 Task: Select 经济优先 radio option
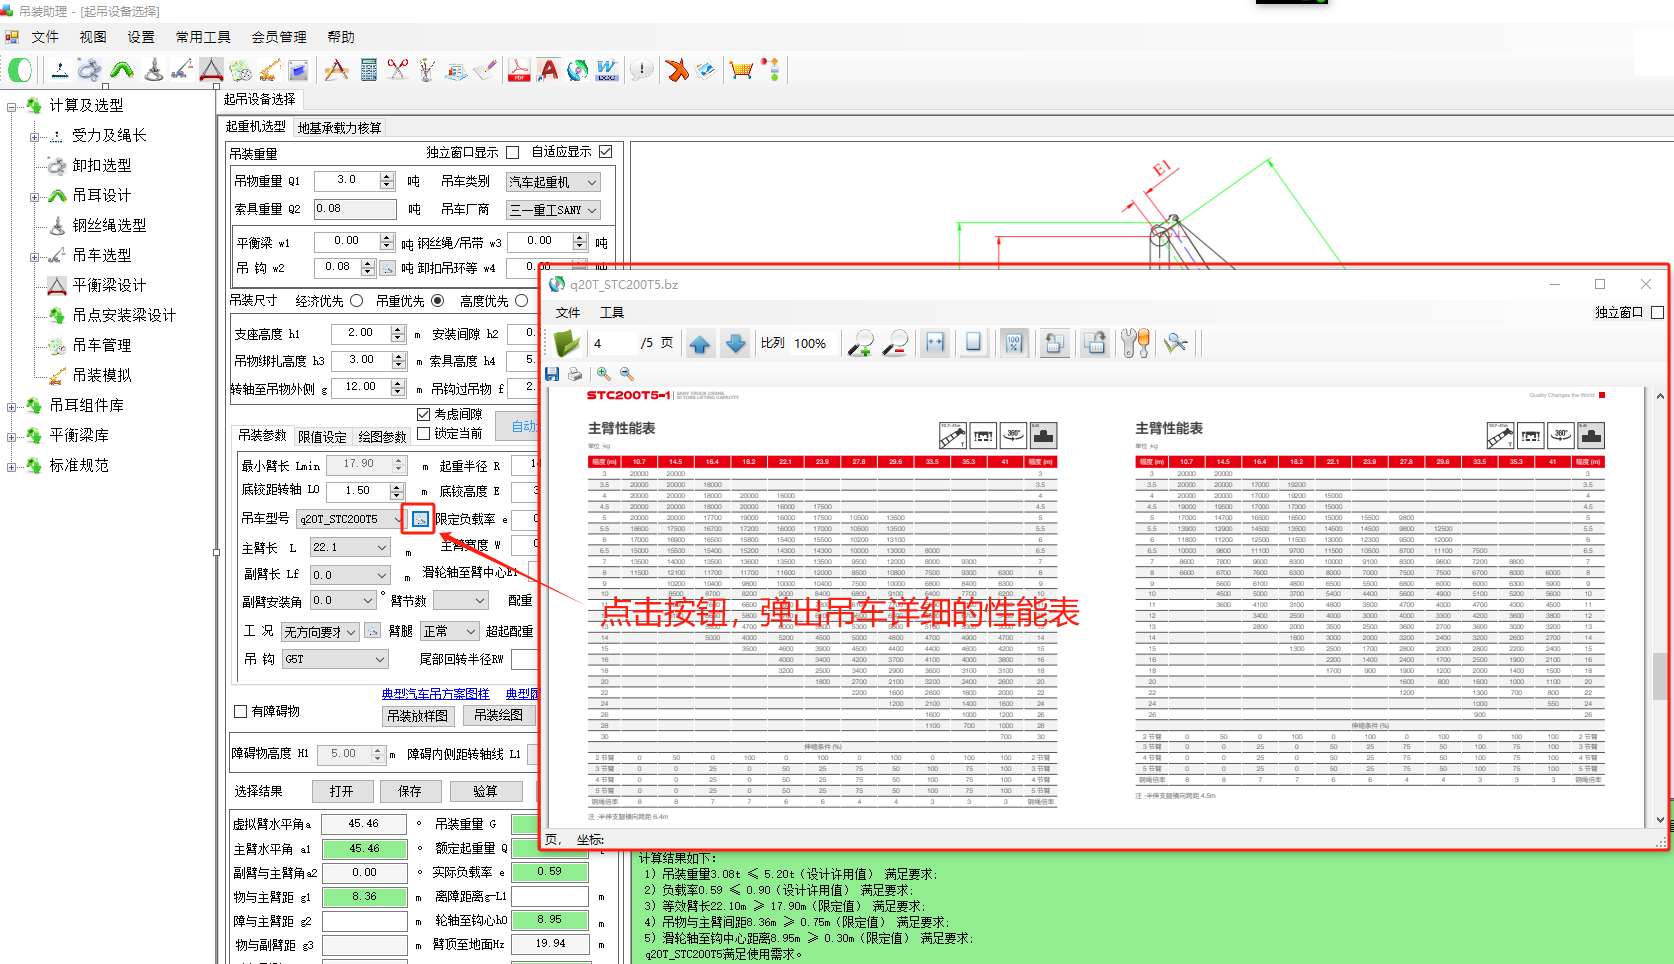pos(356,301)
